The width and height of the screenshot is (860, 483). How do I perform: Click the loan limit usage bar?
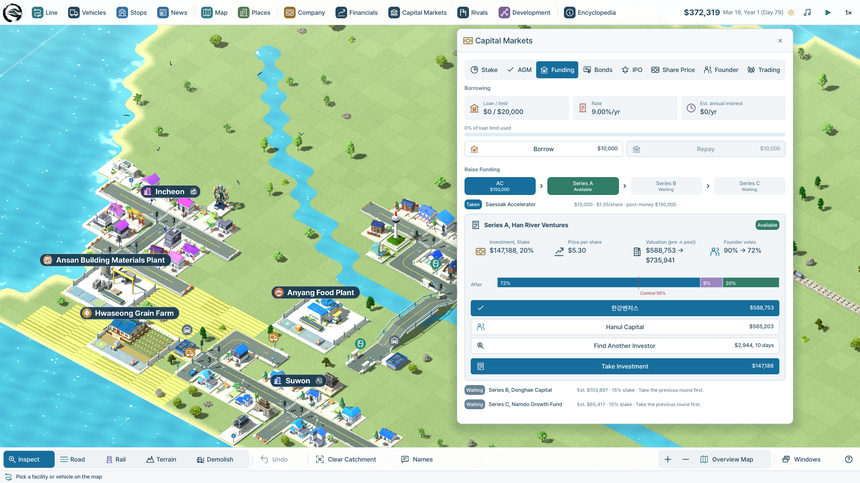pos(625,134)
